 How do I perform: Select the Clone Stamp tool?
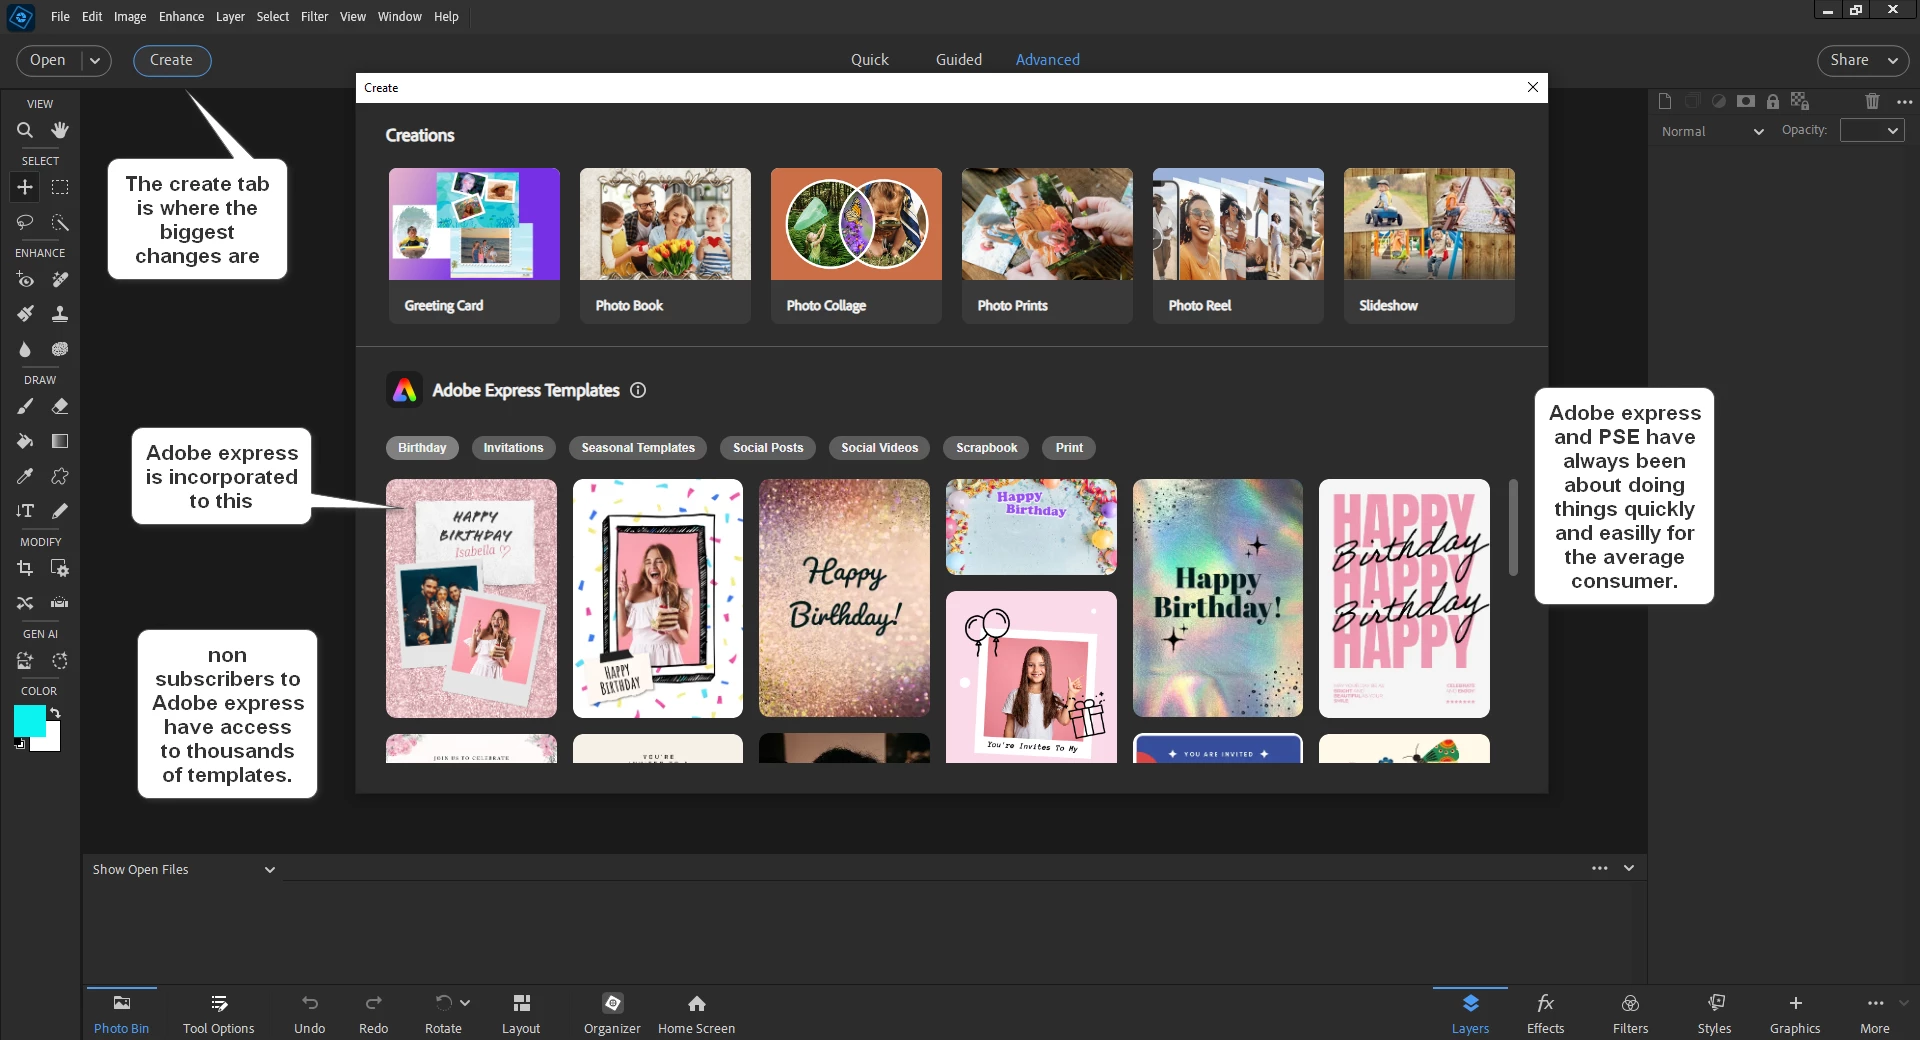60,314
